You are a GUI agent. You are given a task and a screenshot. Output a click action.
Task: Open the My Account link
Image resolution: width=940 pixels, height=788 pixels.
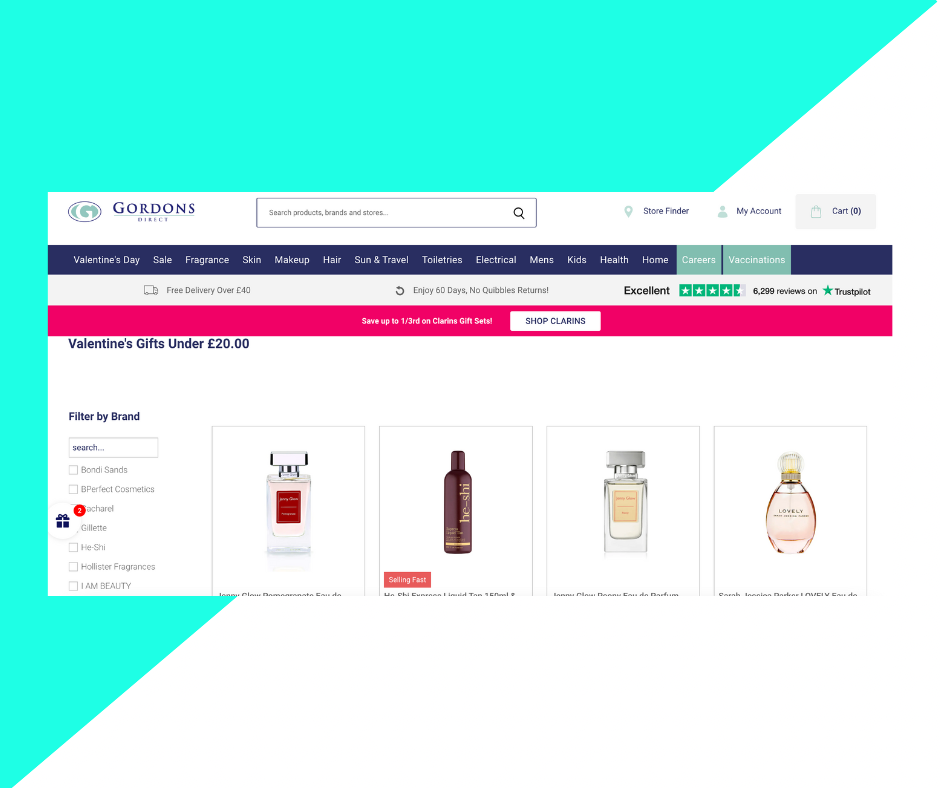(x=759, y=211)
